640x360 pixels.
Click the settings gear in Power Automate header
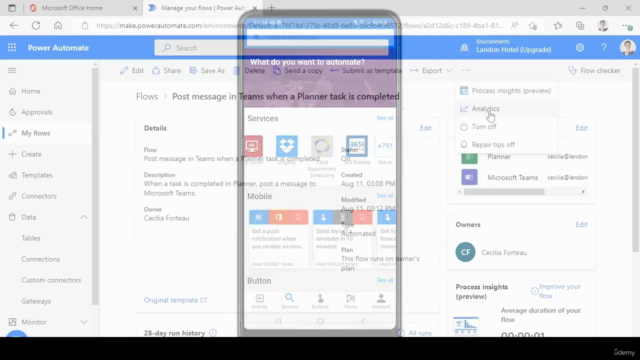click(580, 48)
